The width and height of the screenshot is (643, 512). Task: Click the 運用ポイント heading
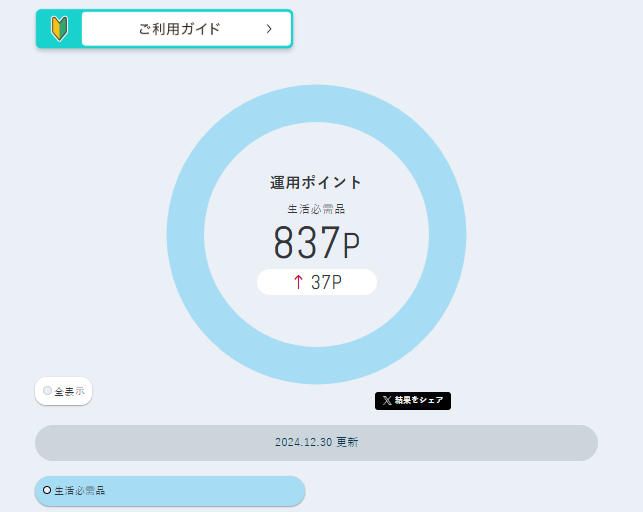316,182
